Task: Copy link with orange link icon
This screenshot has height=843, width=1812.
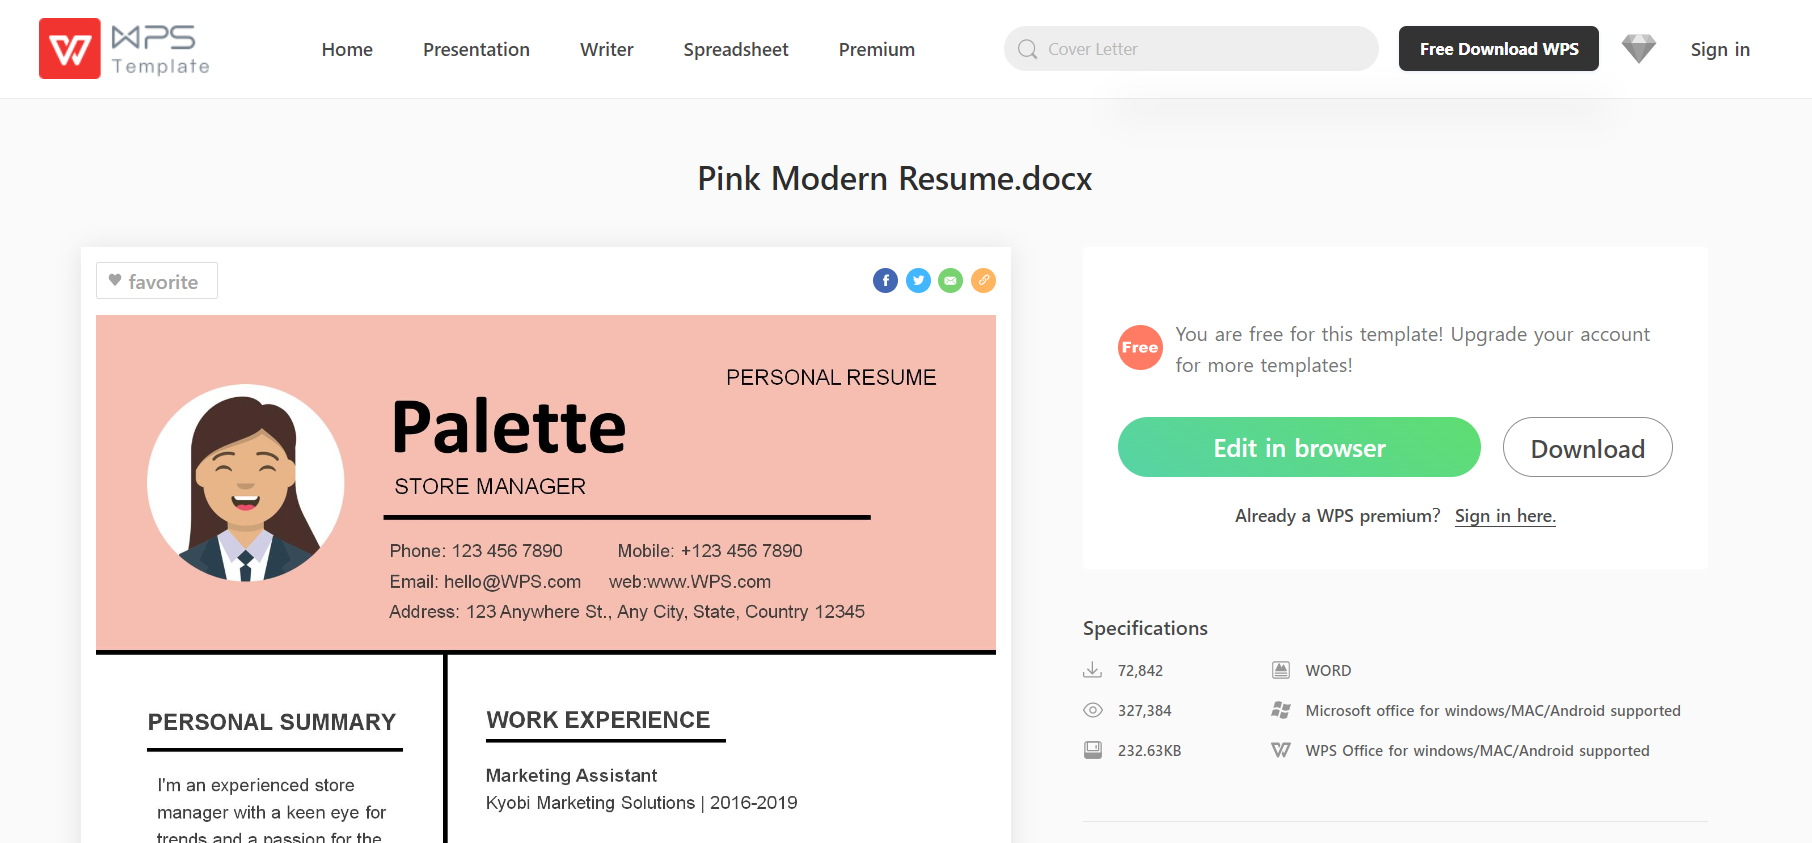Action: 984,281
